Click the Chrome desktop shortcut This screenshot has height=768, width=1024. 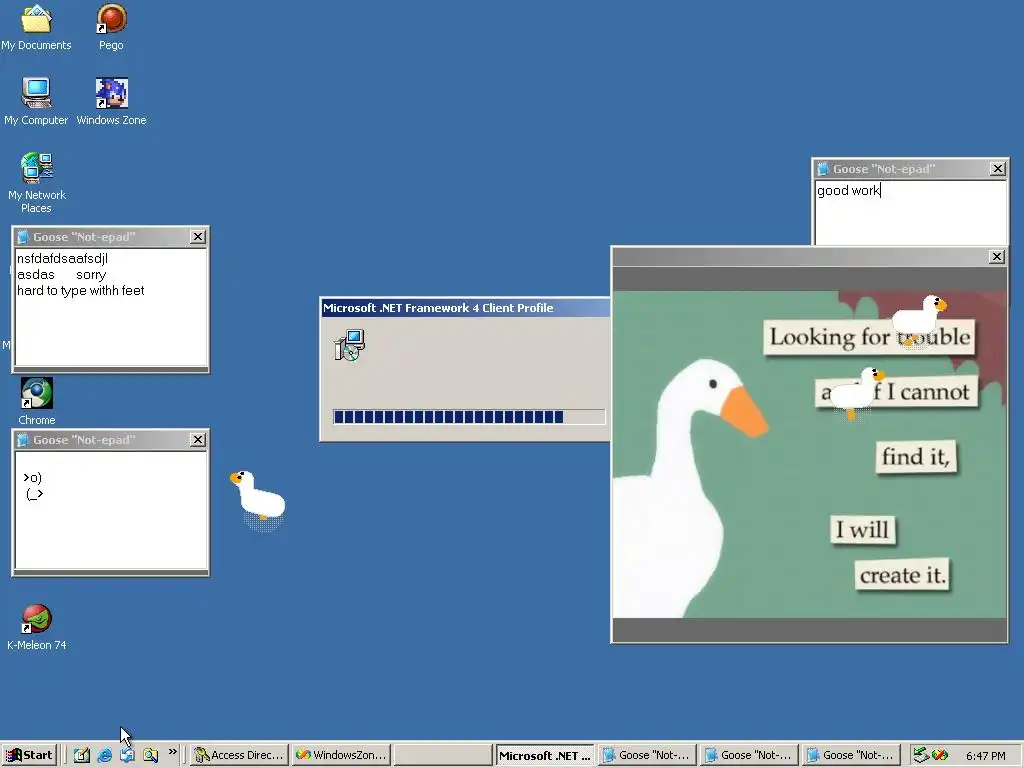[x=37, y=401]
